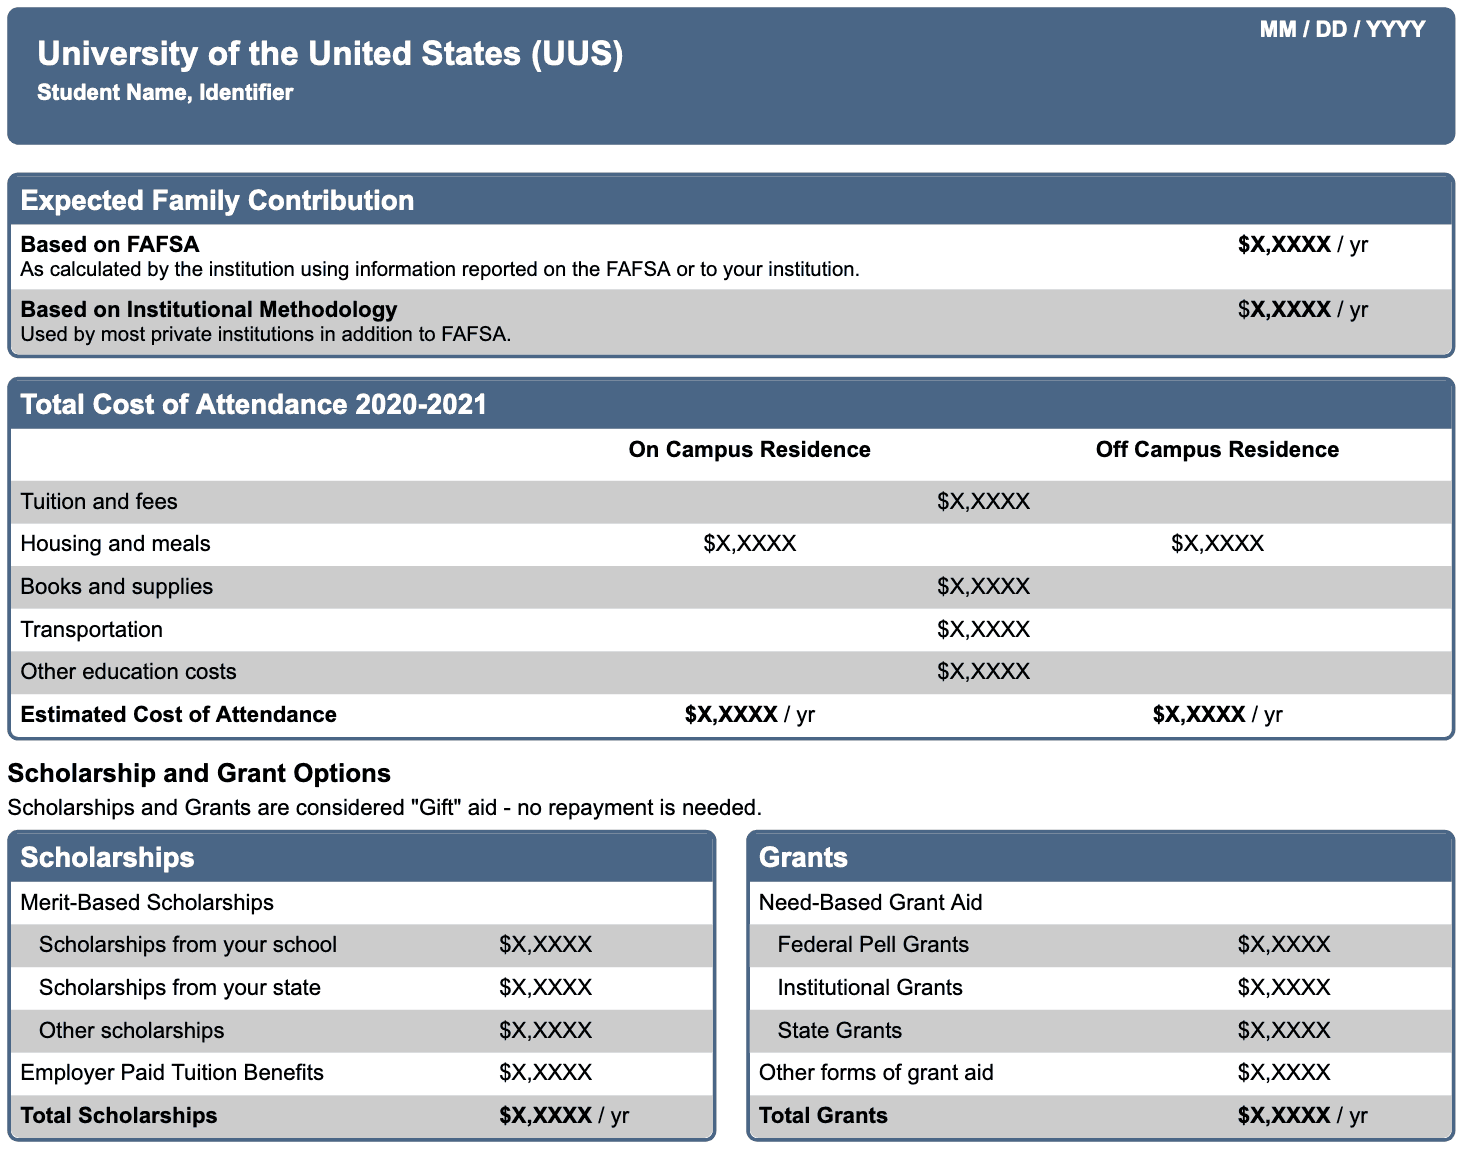Click the On Campus Residence column header
The height and width of the screenshot is (1152, 1470).
click(x=749, y=450)
